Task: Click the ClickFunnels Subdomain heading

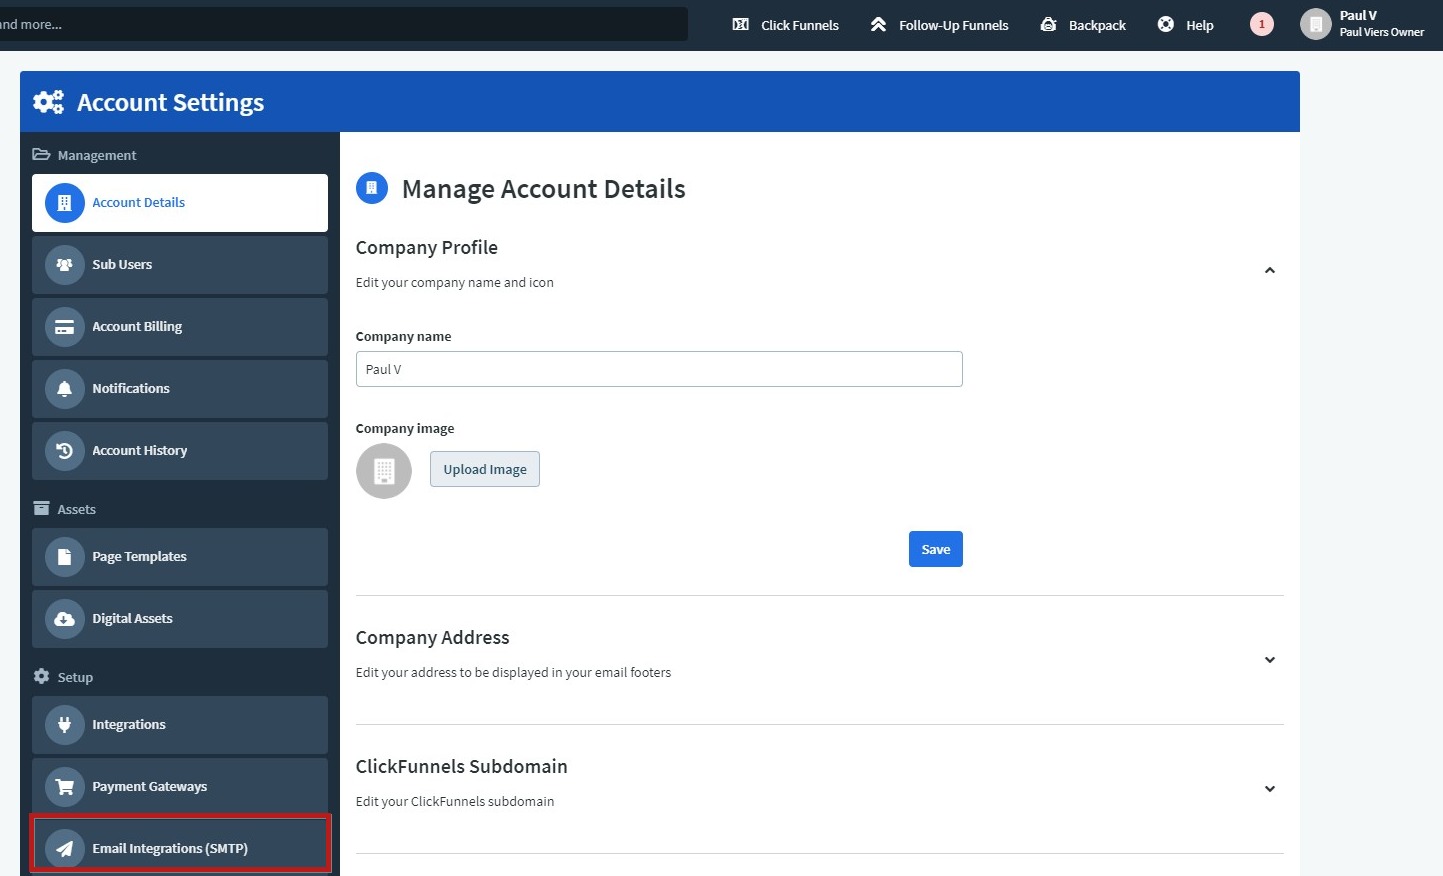Action: 461,767
